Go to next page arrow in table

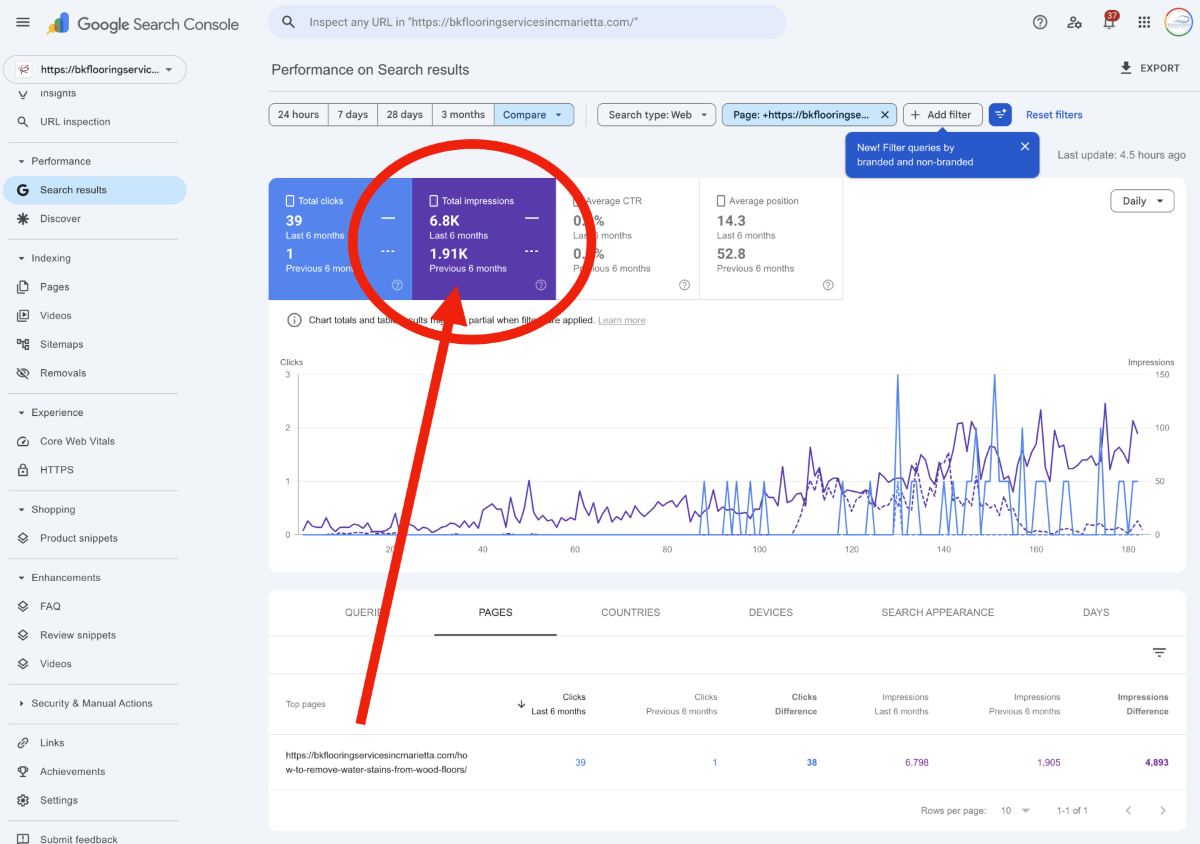click(1162, 810)
